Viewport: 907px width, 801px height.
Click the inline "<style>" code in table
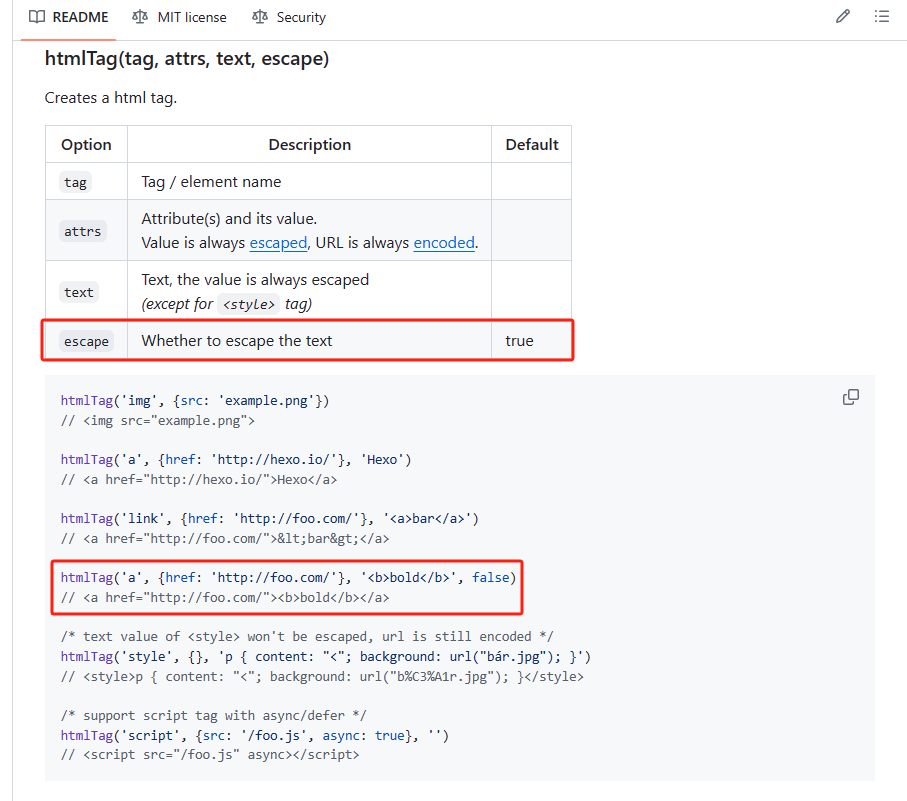(249, 304)
